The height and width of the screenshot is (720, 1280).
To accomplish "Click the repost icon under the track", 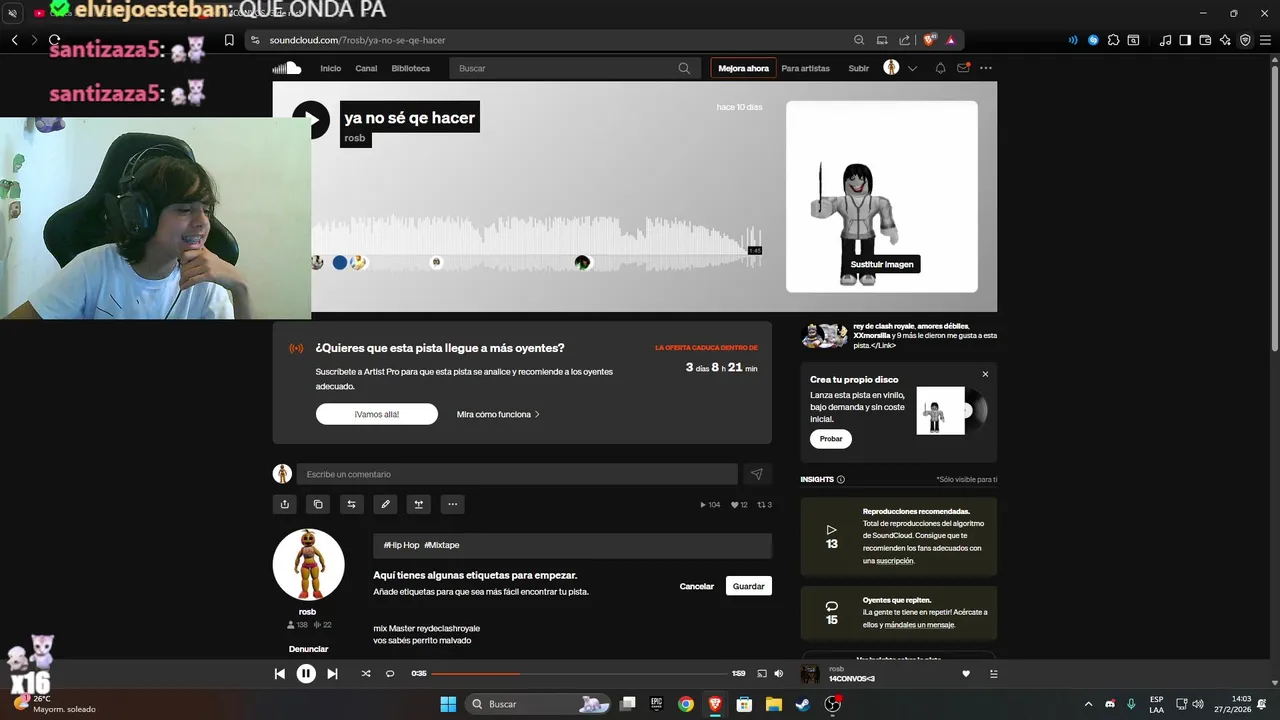I will click(x=351, y=504).
